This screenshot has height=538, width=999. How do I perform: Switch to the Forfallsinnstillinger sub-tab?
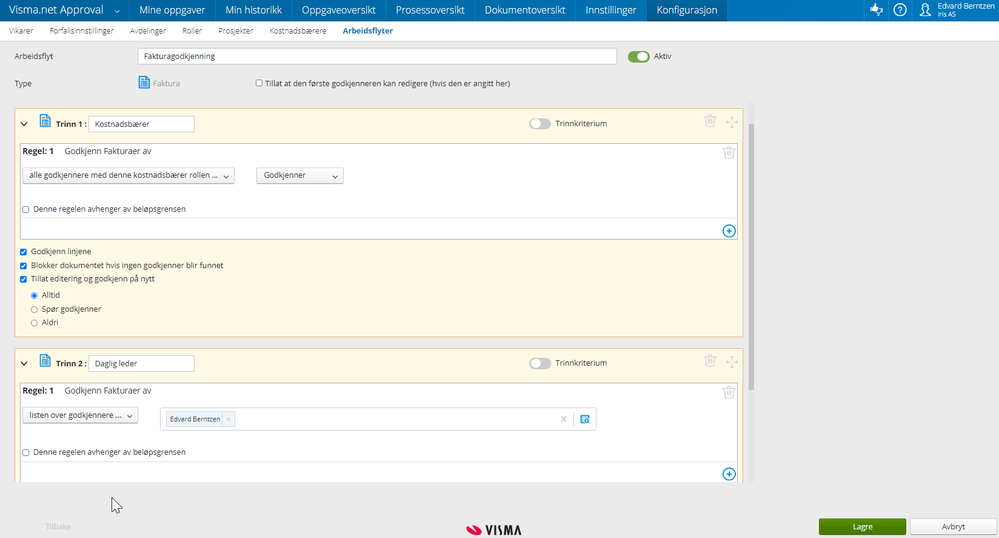tap(82, 31)
